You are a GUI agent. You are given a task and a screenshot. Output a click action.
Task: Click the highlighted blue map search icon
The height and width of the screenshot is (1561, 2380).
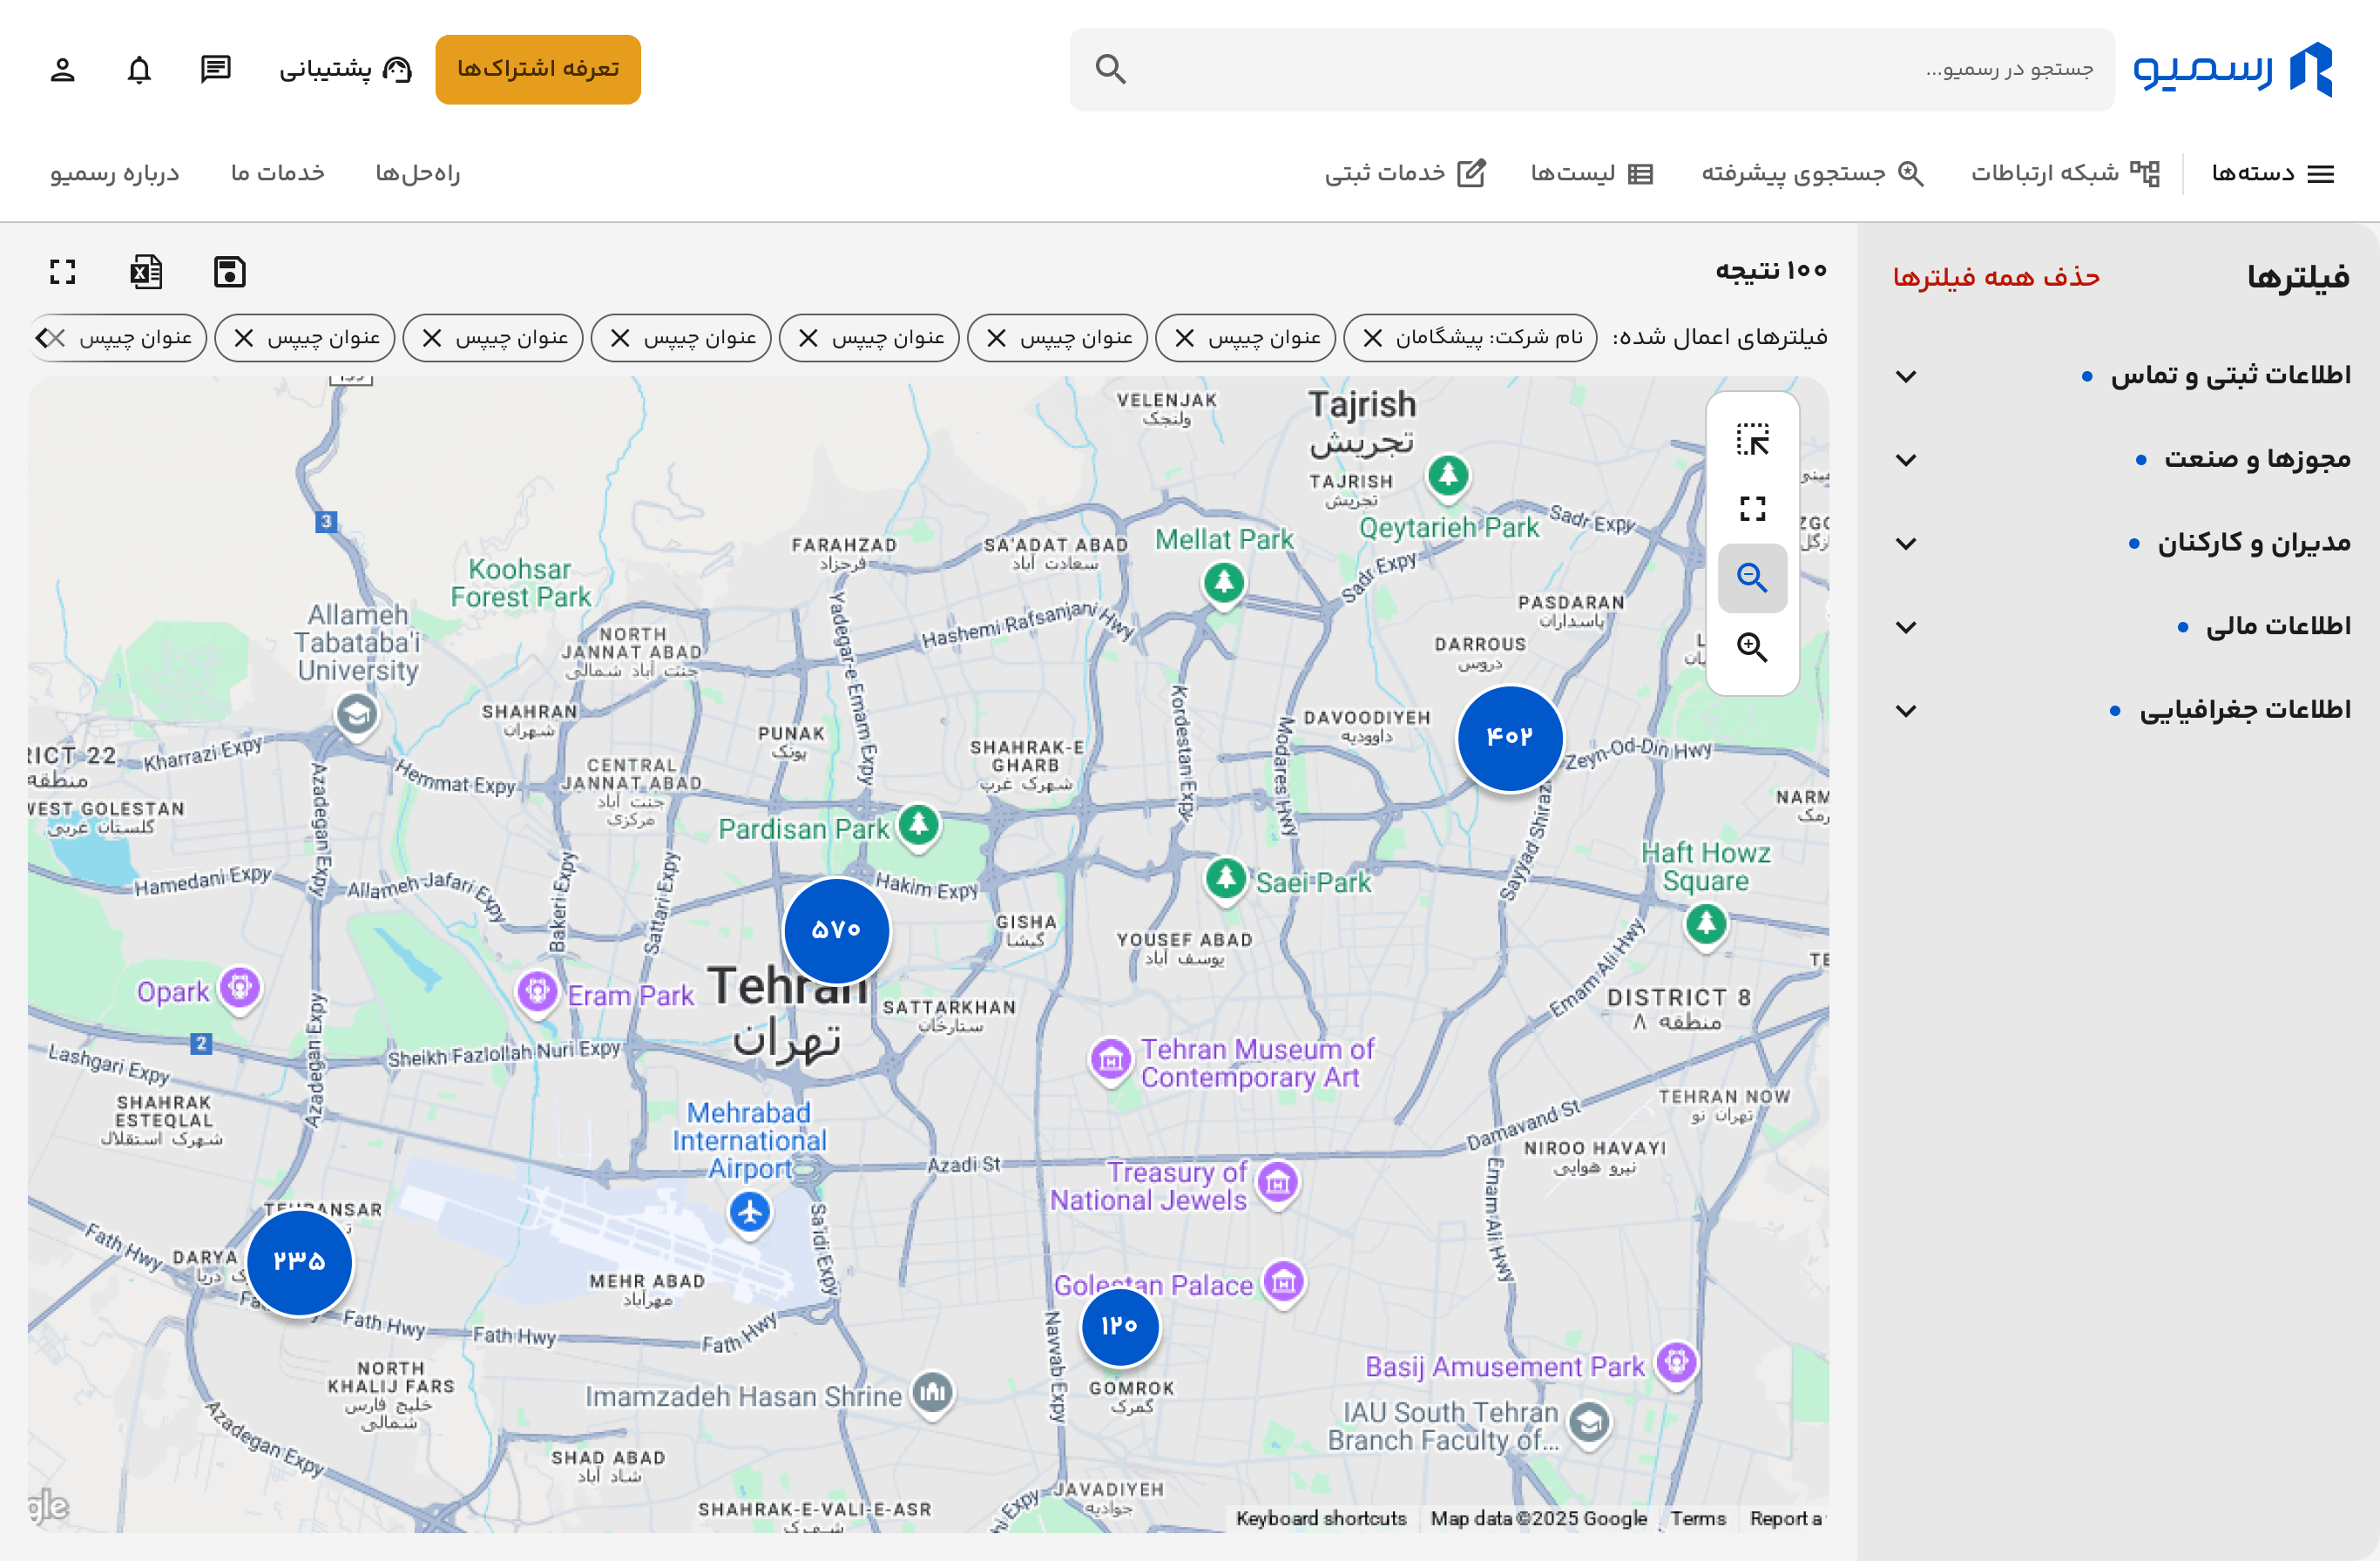click(x=1752, y=578)
